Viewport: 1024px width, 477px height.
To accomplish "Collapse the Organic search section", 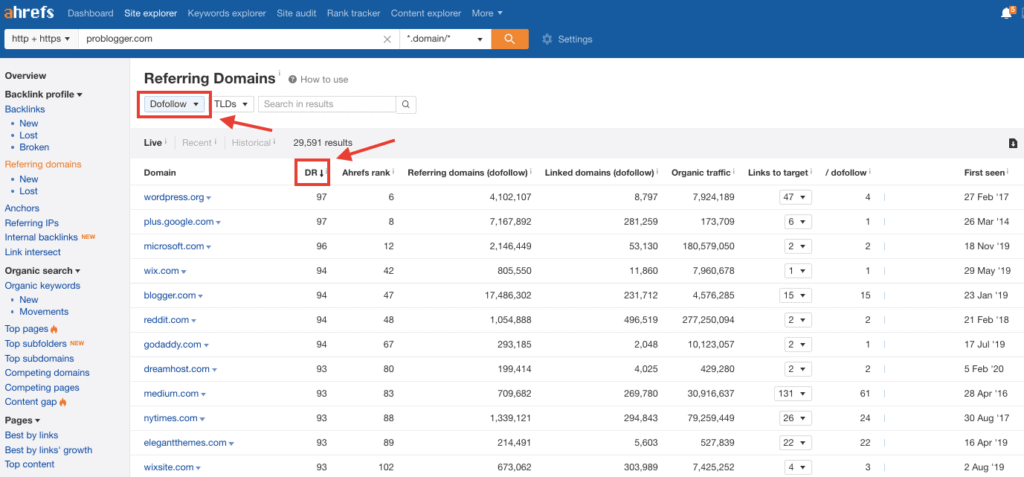I will [42, 271].
